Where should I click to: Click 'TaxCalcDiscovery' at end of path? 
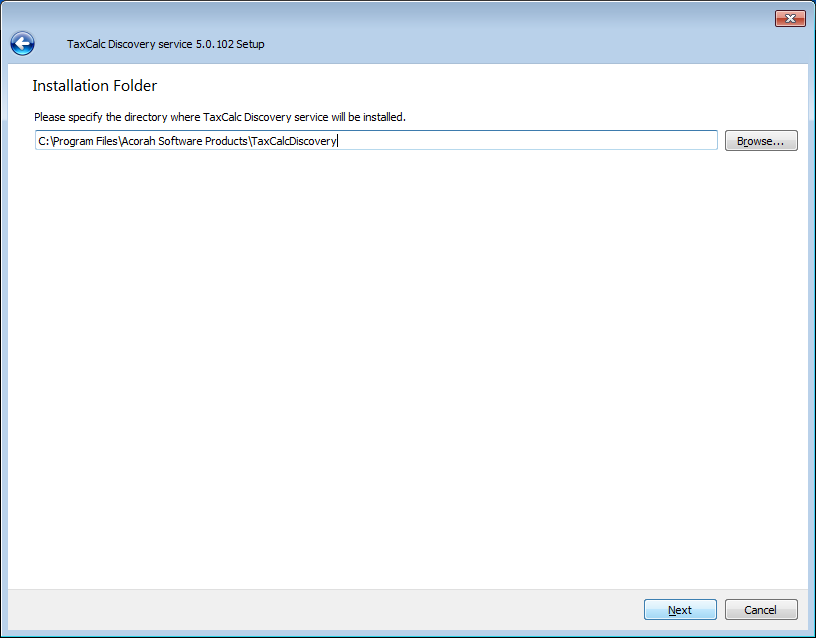pos(294,141)
